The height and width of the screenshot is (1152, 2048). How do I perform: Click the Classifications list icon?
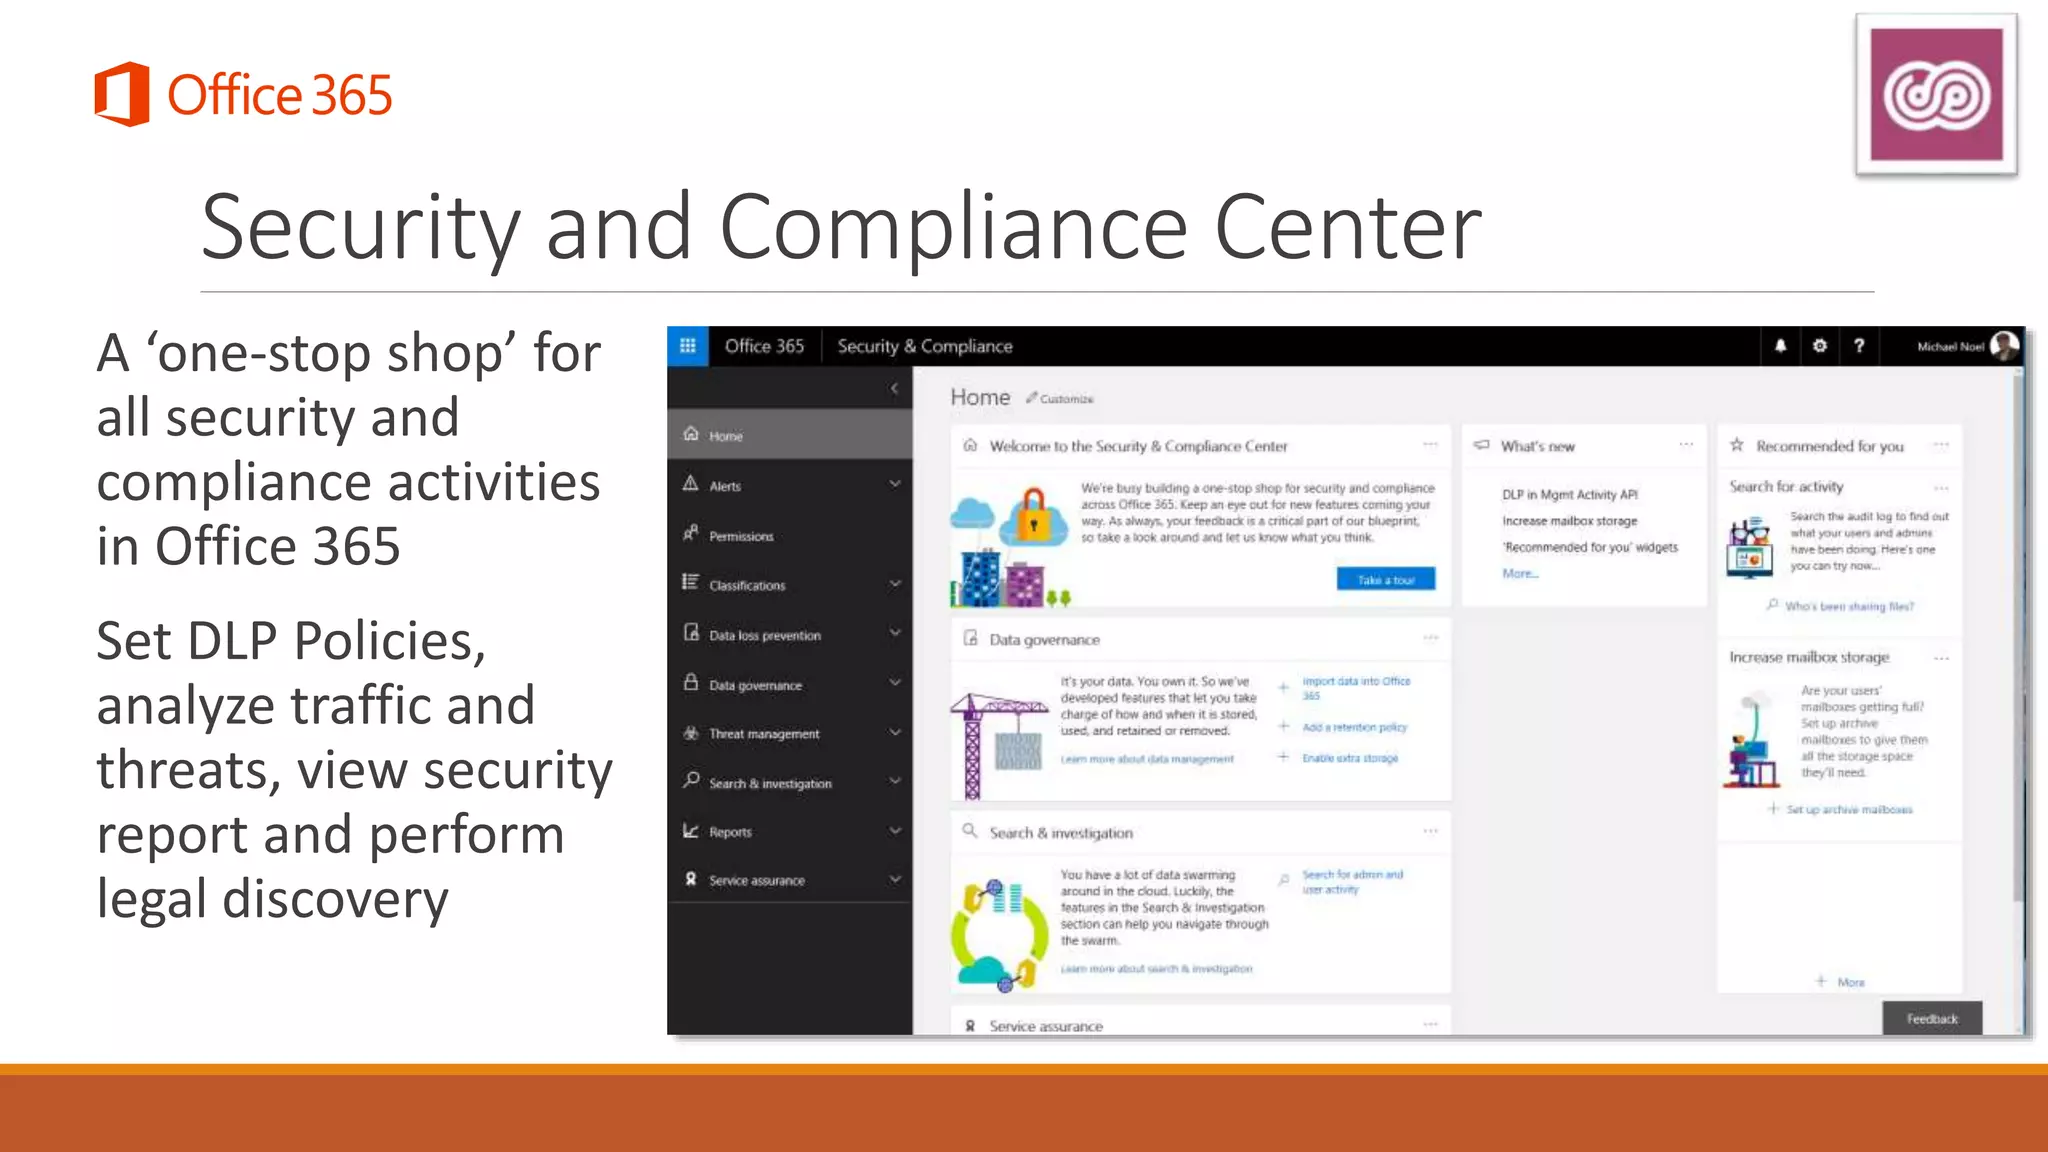point(691,582)
